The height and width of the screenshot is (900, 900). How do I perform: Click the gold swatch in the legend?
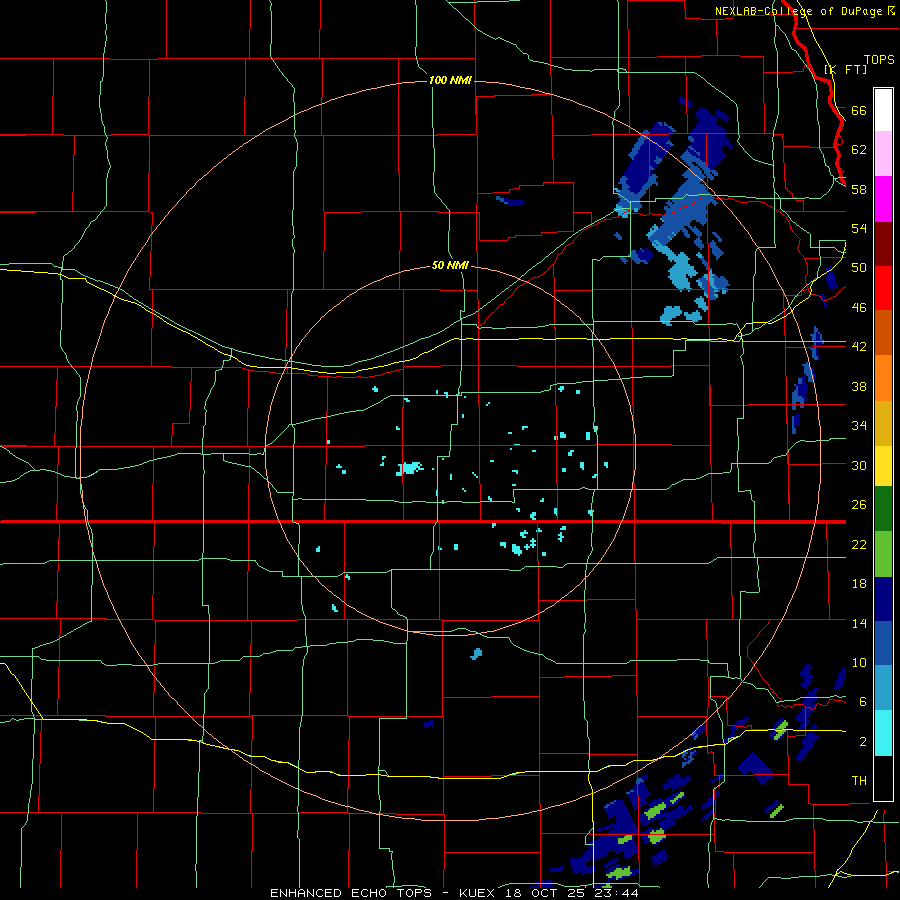[883, 423]
